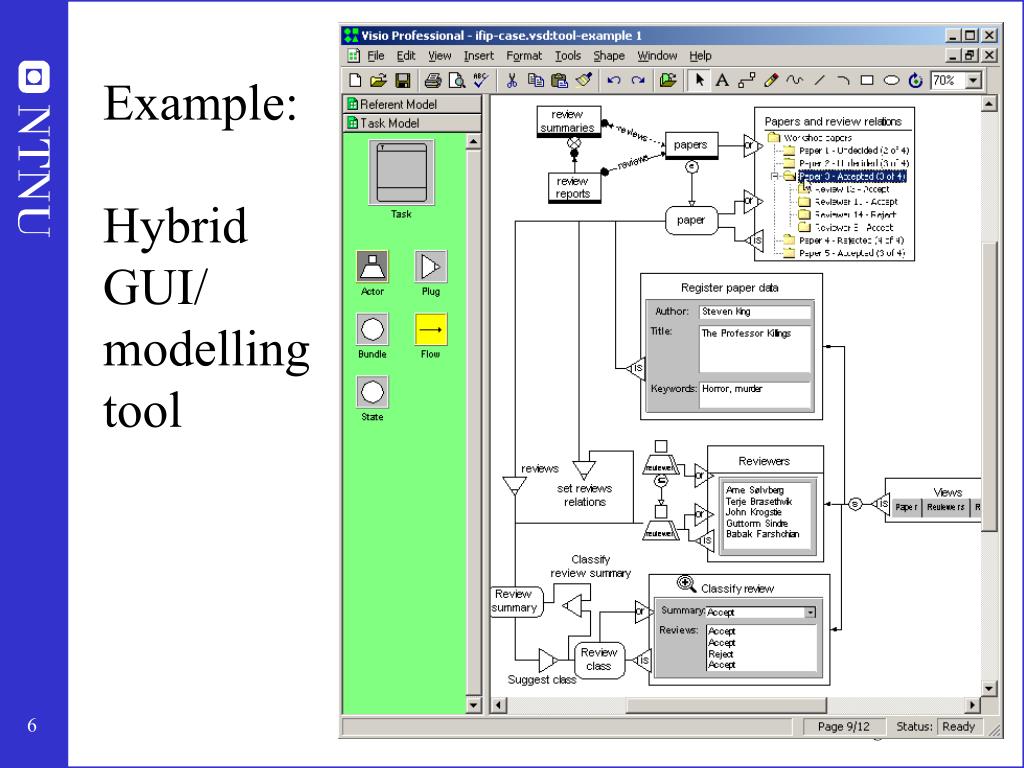
Task: Open a file with the folder icon
Action: click(378, 80)
